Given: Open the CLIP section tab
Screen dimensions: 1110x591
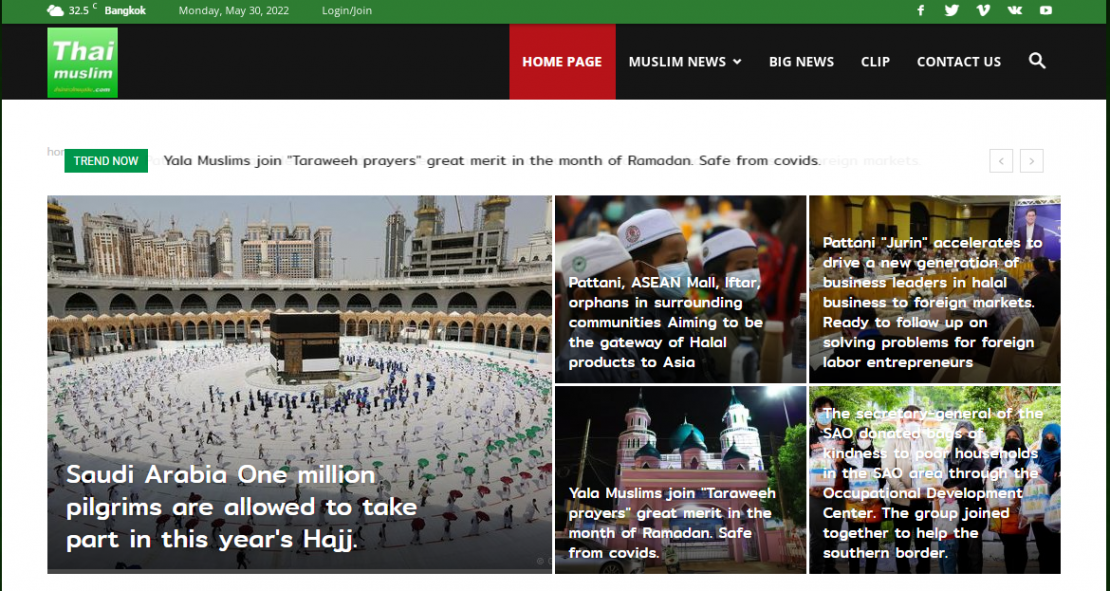Looking at the screenshot, I should click(x=875, y=61).
